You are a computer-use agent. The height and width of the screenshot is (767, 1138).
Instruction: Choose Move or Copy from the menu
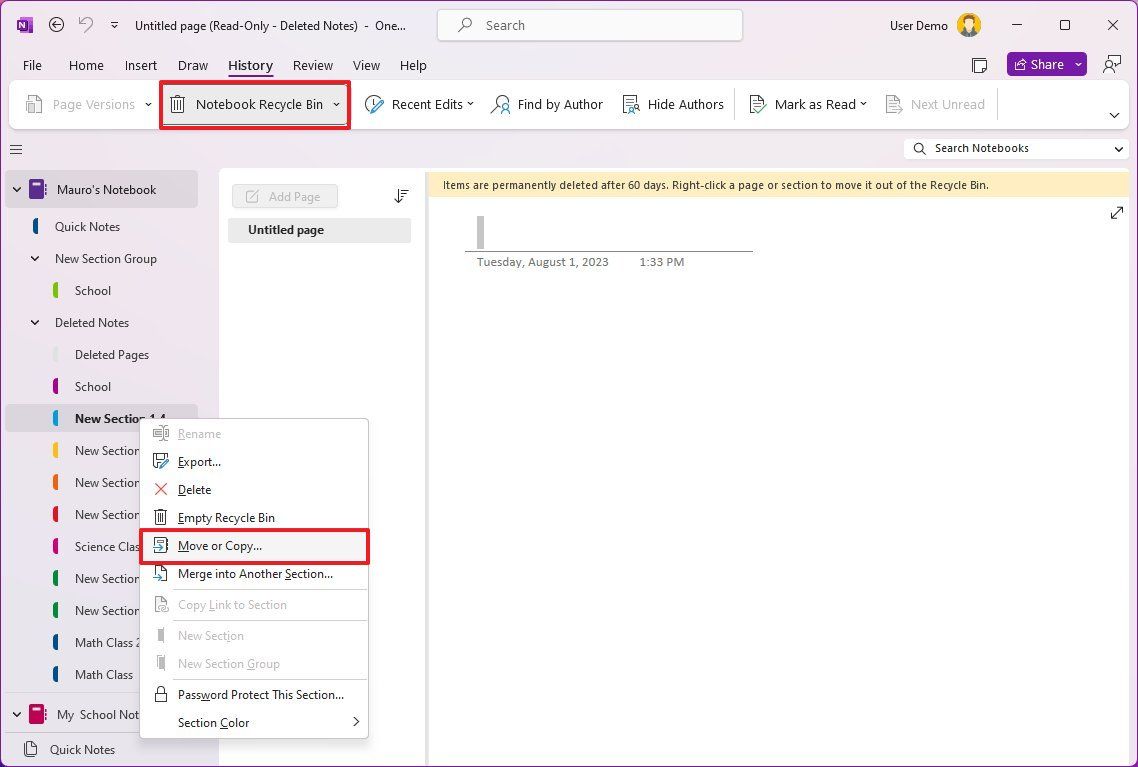tap(254, 546)
